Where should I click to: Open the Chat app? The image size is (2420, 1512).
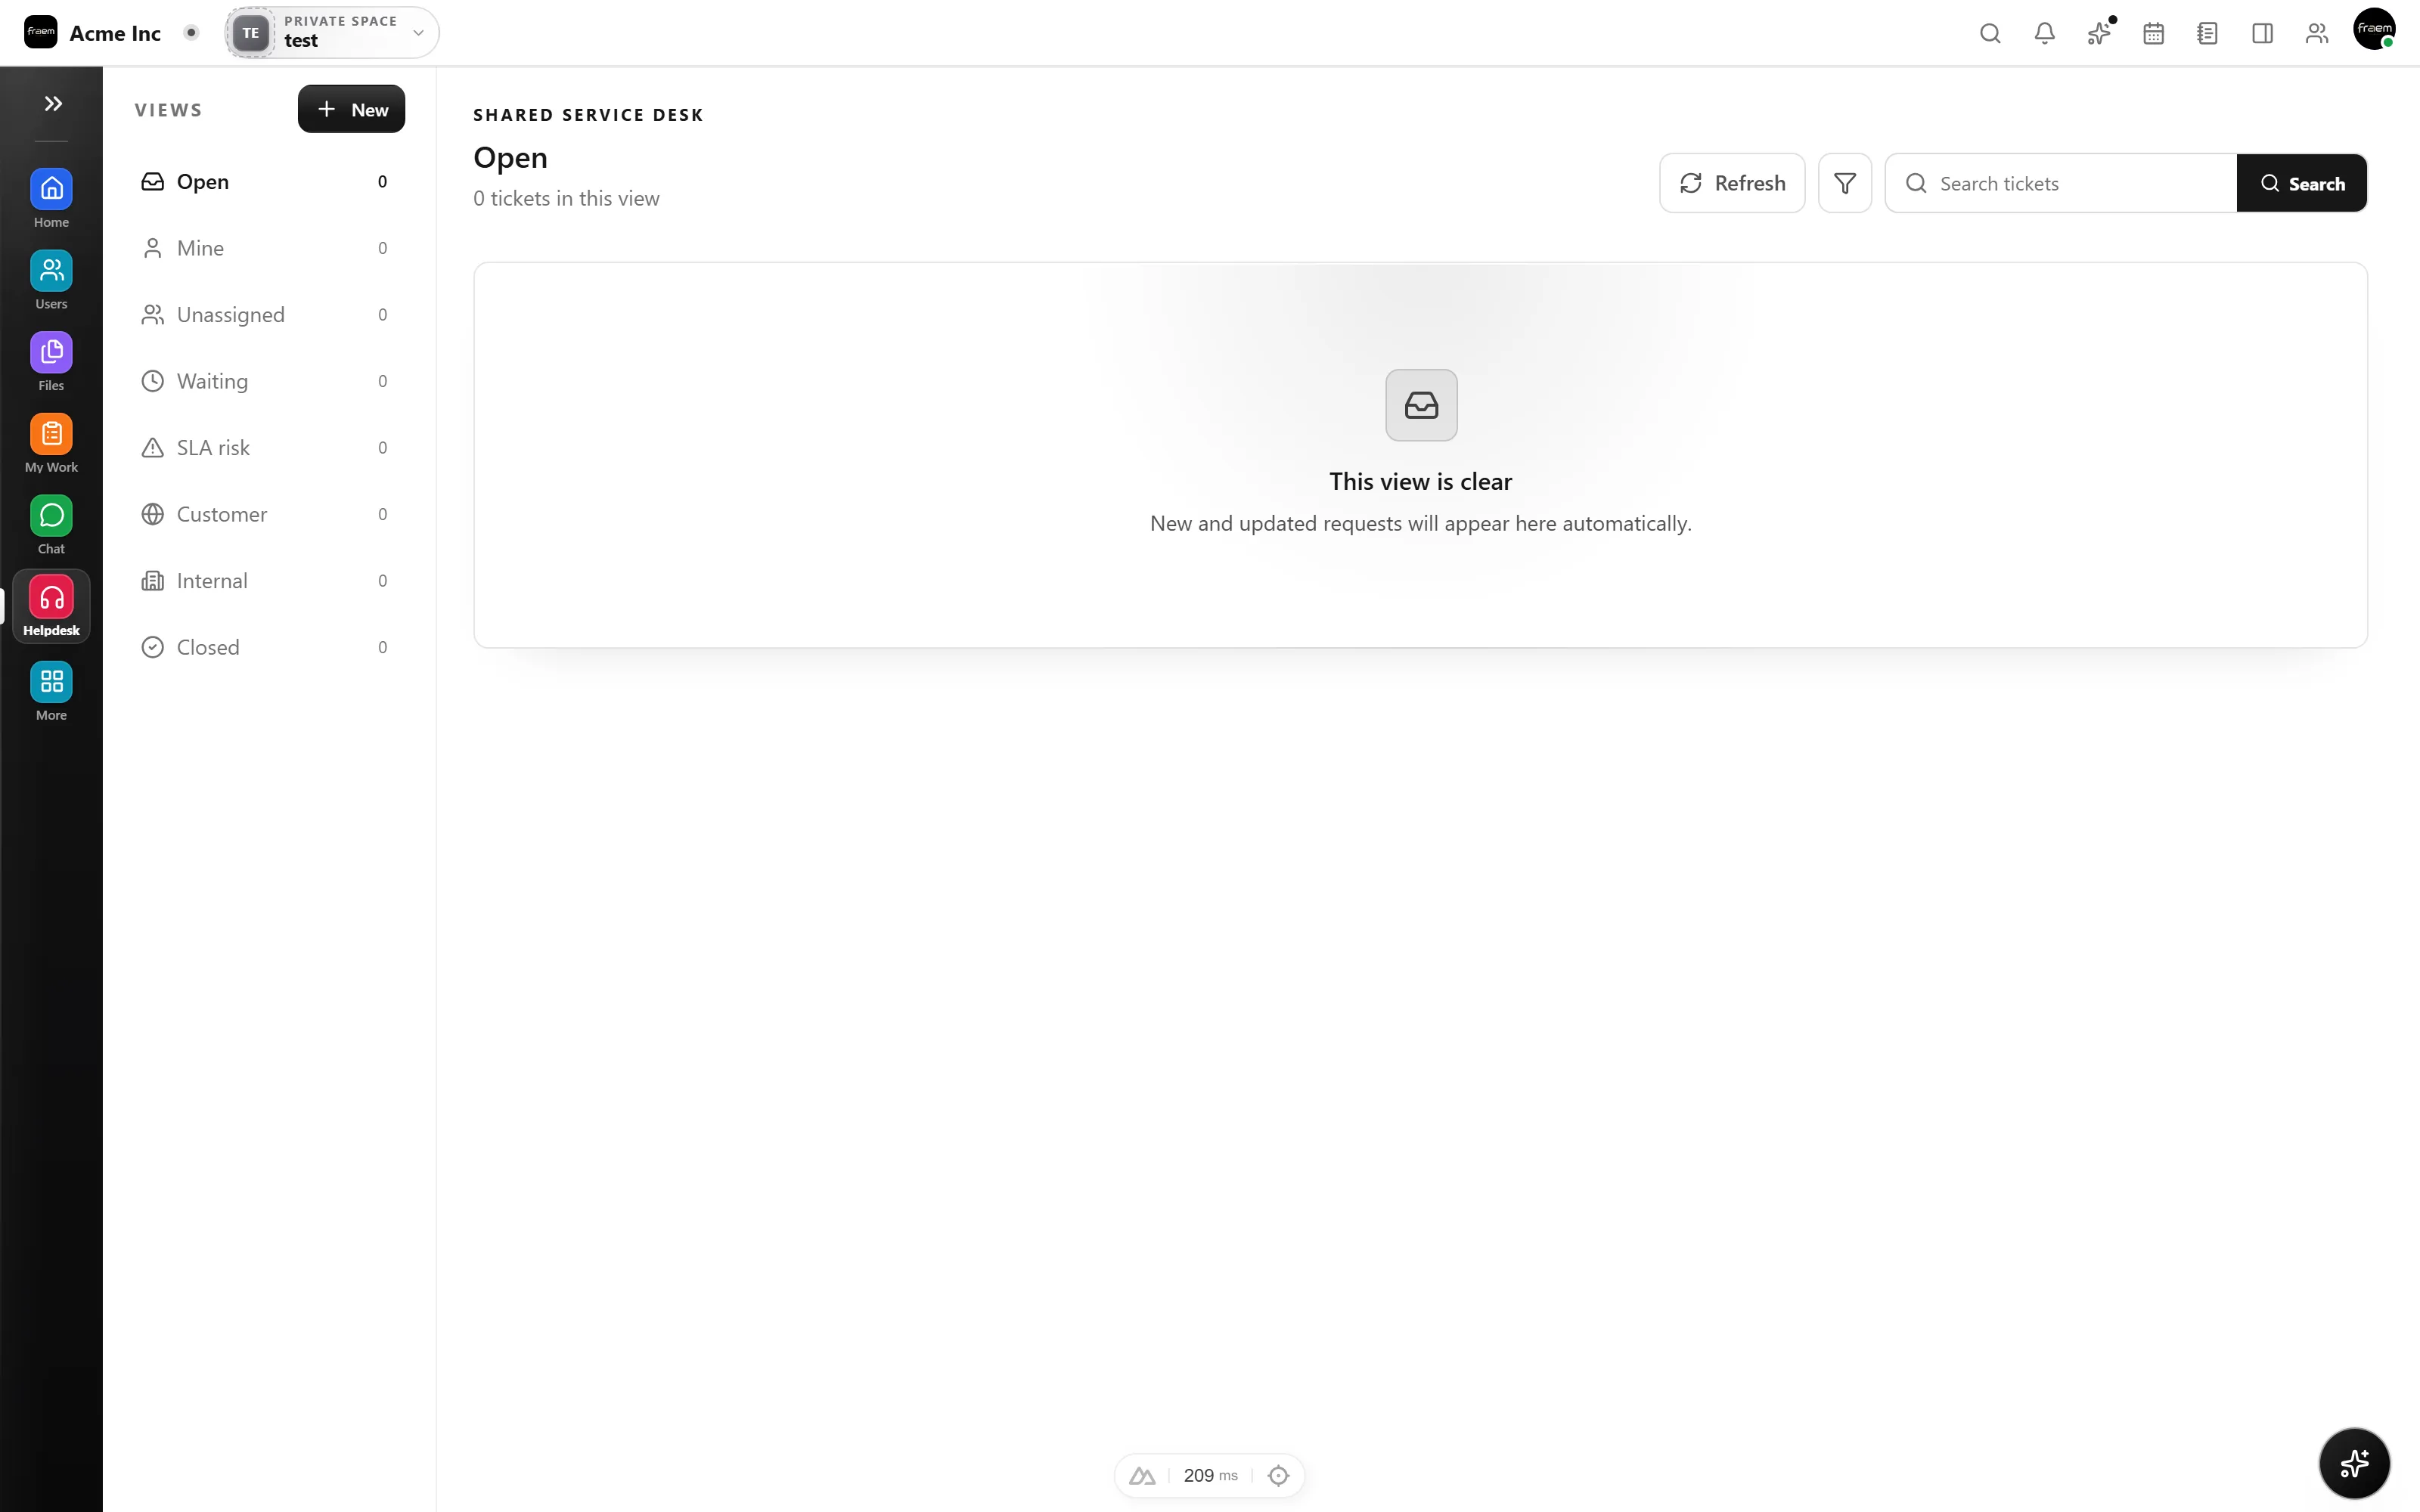point(51,525)
